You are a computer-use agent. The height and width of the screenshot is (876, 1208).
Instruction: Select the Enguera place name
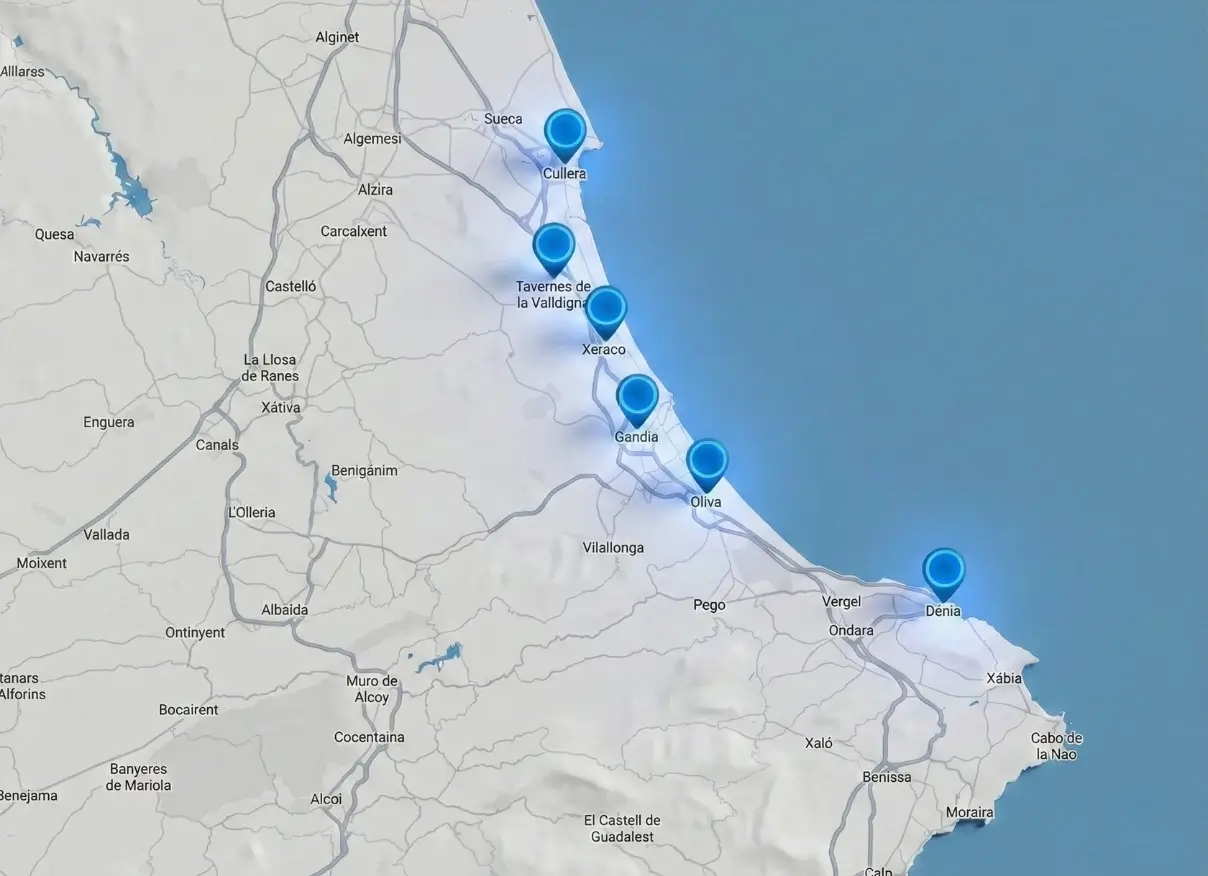click(x=108, y=422)
